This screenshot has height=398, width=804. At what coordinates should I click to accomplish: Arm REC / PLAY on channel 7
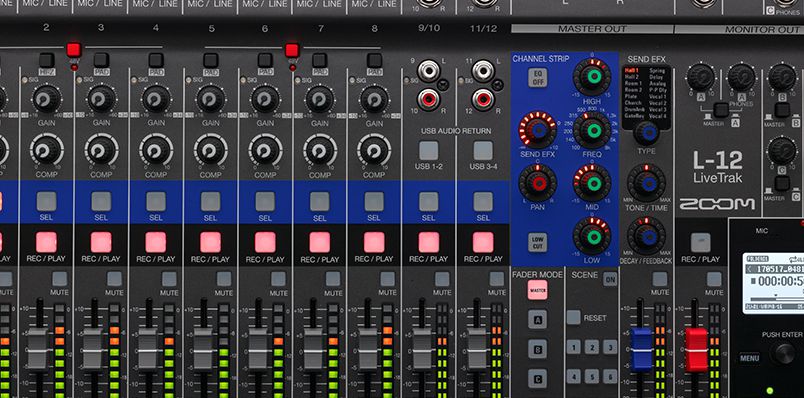(319, 242)
